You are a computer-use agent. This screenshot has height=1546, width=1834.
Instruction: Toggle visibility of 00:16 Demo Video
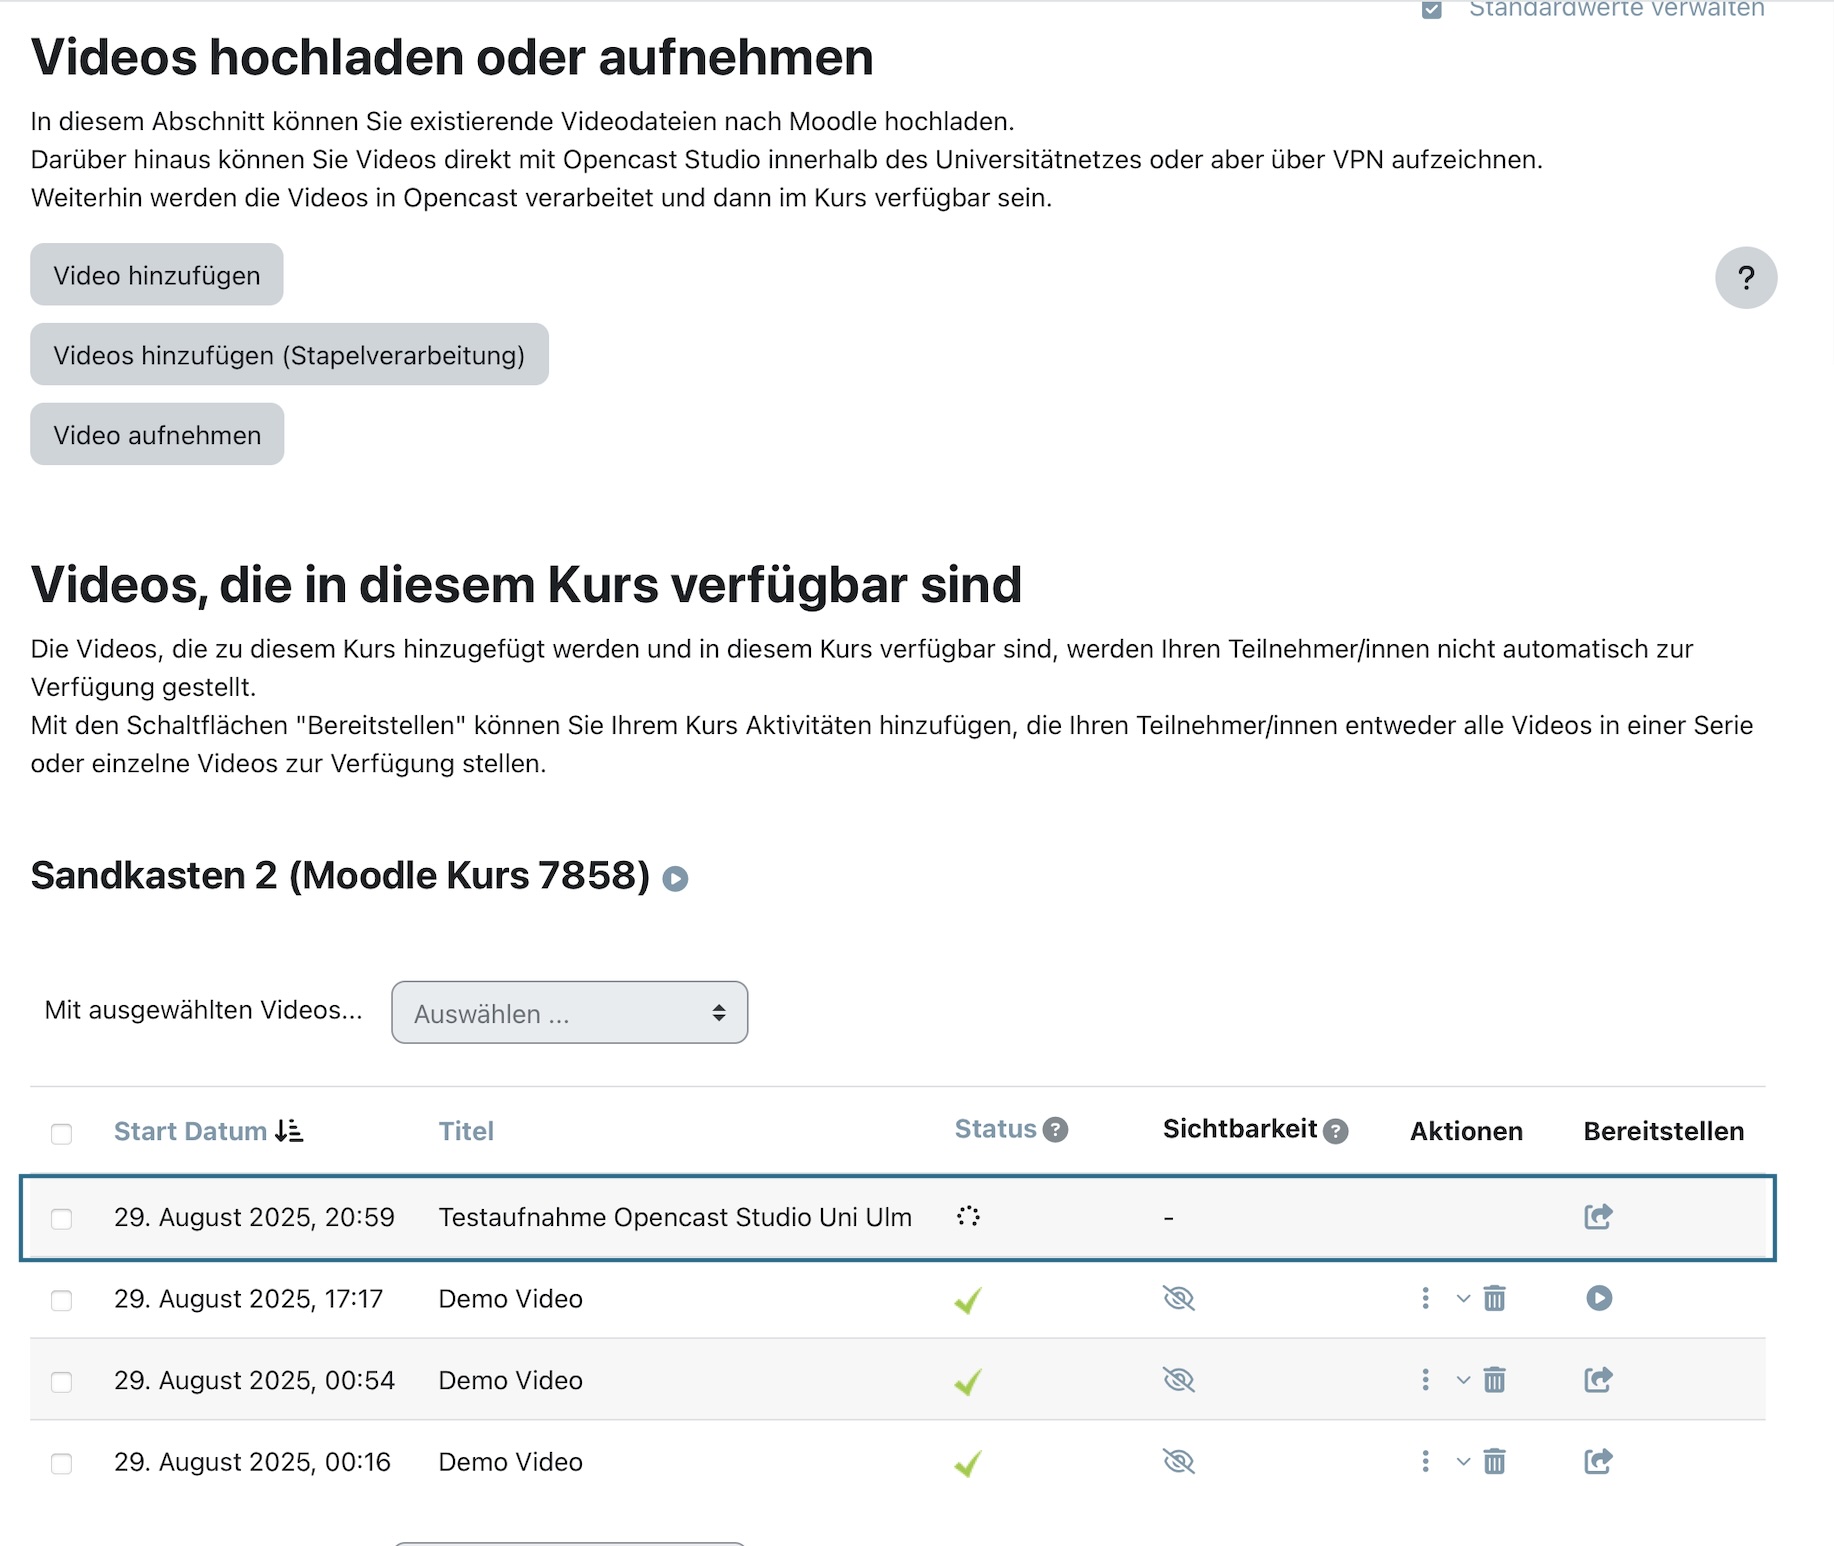(x=1179, y=1463)
